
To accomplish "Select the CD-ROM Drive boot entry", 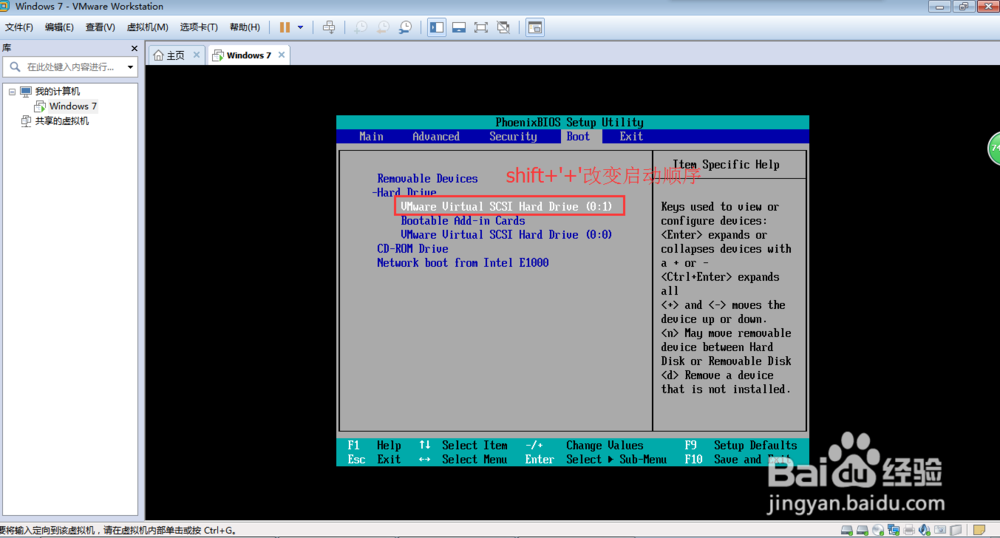I will (413, 249).
